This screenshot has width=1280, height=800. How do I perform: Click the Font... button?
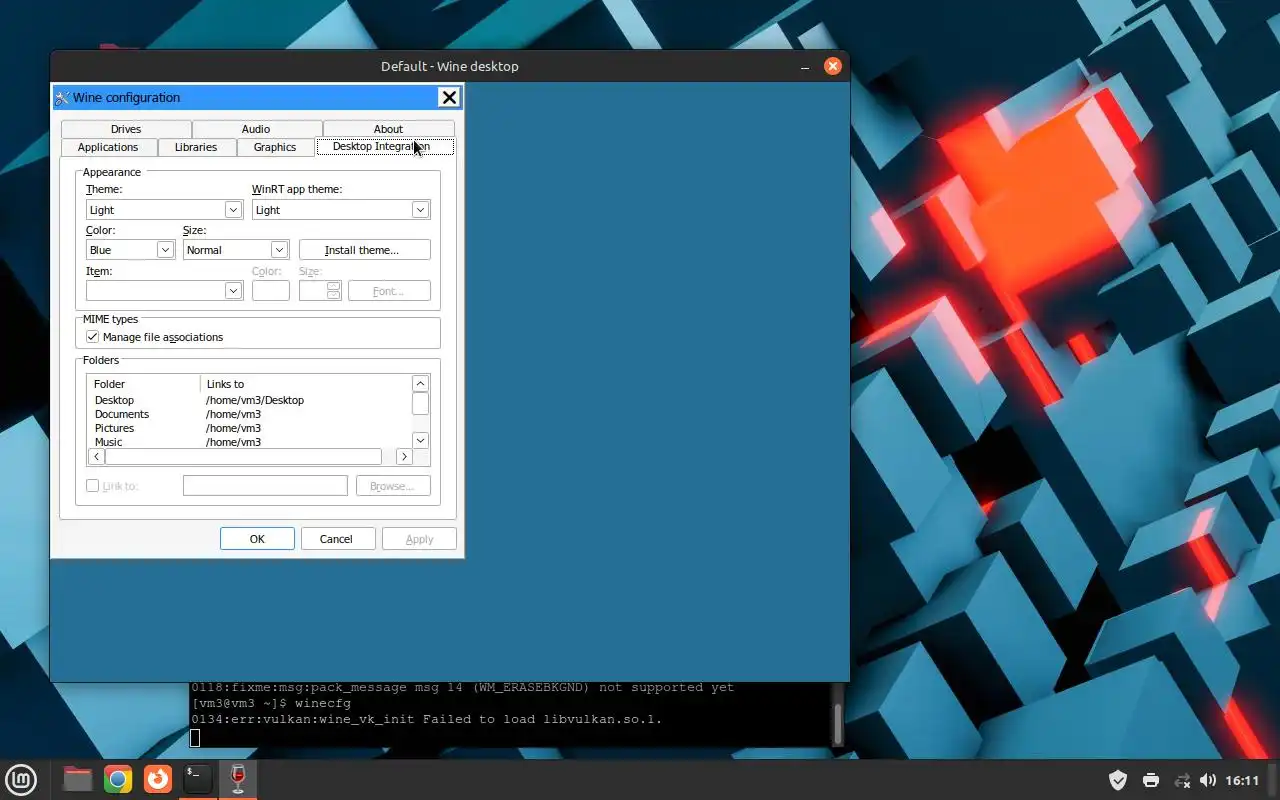389,291
